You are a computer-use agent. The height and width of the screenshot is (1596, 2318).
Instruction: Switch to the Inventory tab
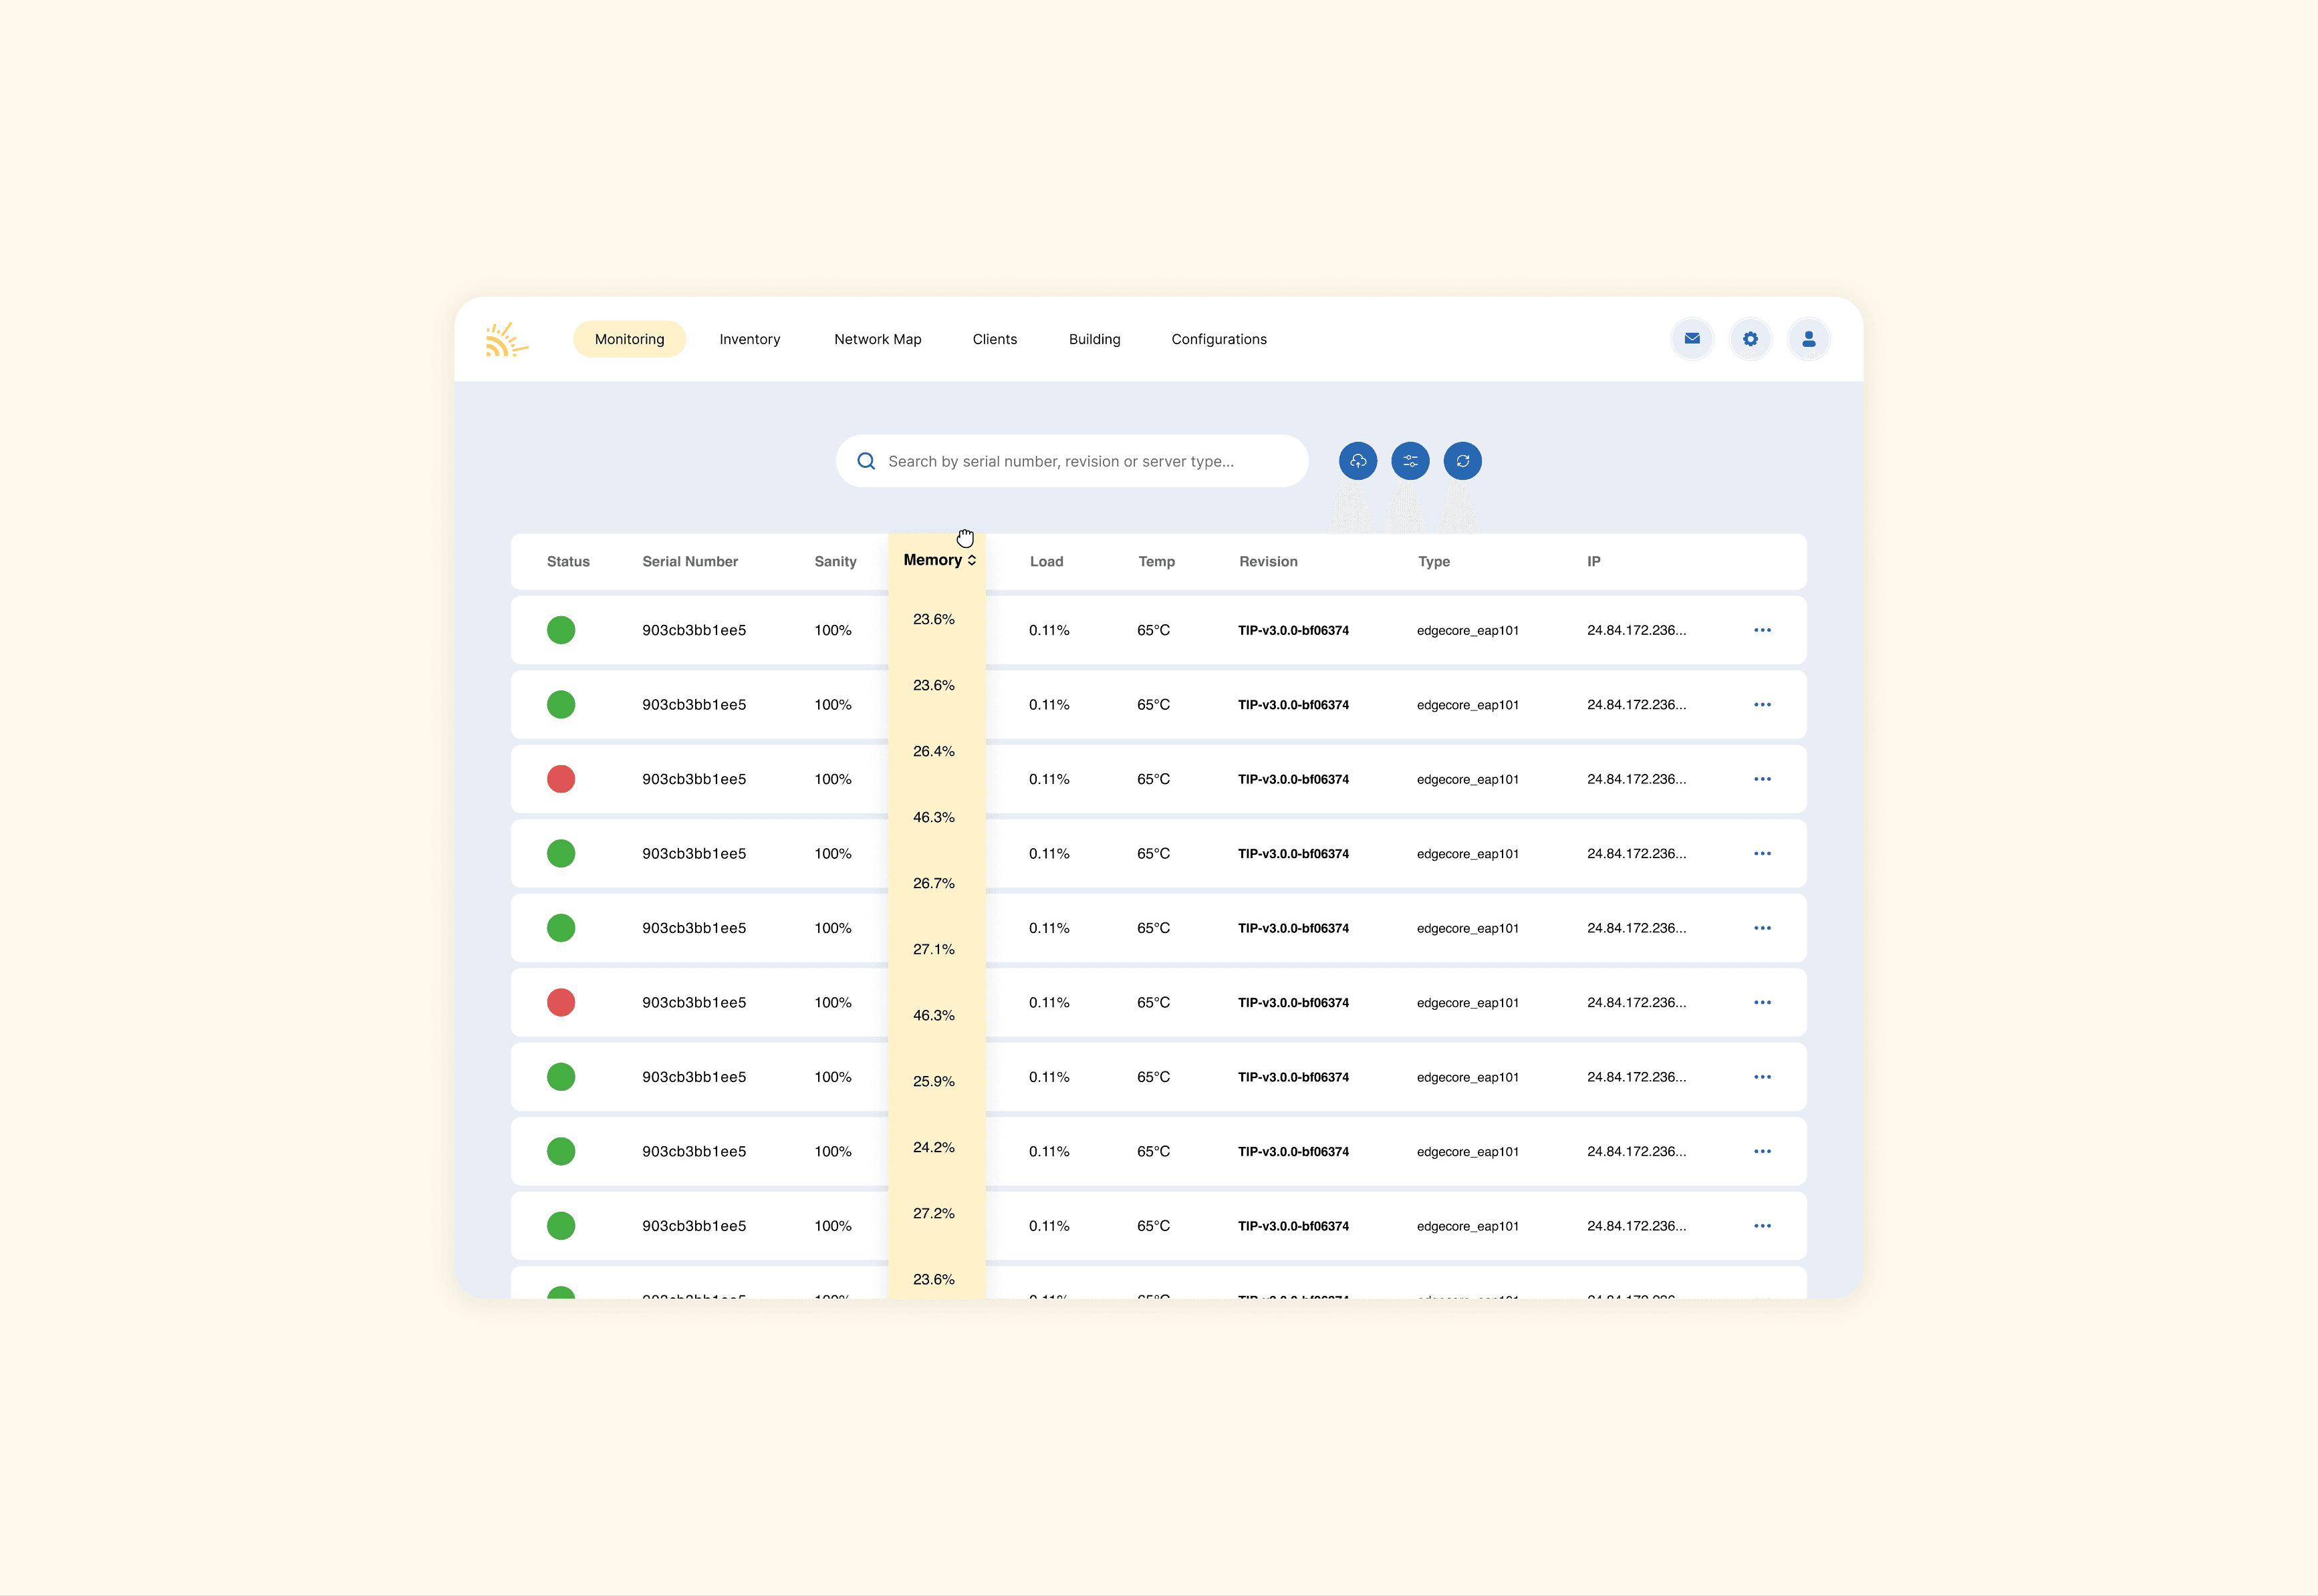pyautogui.click(x=749, y=339)
